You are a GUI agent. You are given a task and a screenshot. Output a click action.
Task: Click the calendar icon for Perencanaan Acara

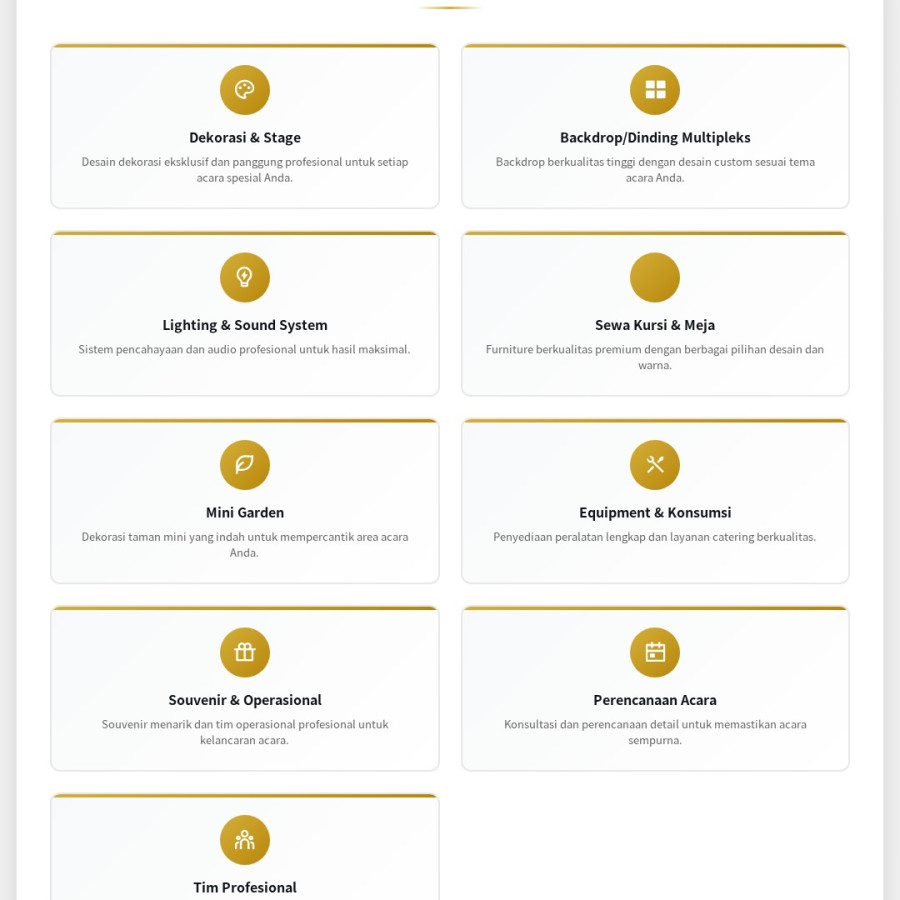click(655, 652)
